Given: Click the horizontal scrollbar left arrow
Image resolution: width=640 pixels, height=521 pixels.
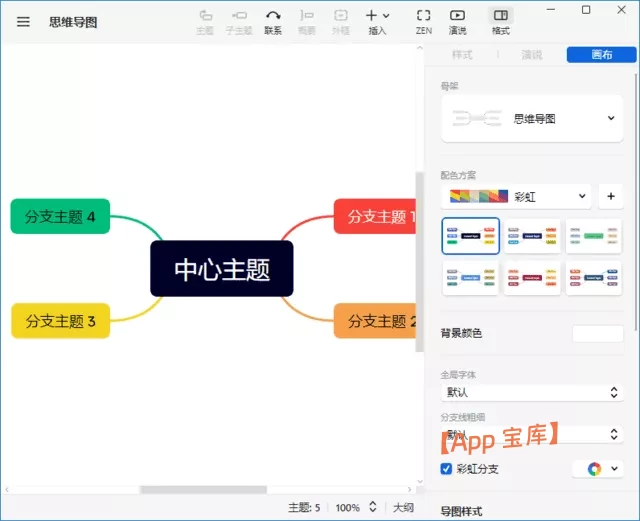Looking at the screenshot, I should click(7, 490).
